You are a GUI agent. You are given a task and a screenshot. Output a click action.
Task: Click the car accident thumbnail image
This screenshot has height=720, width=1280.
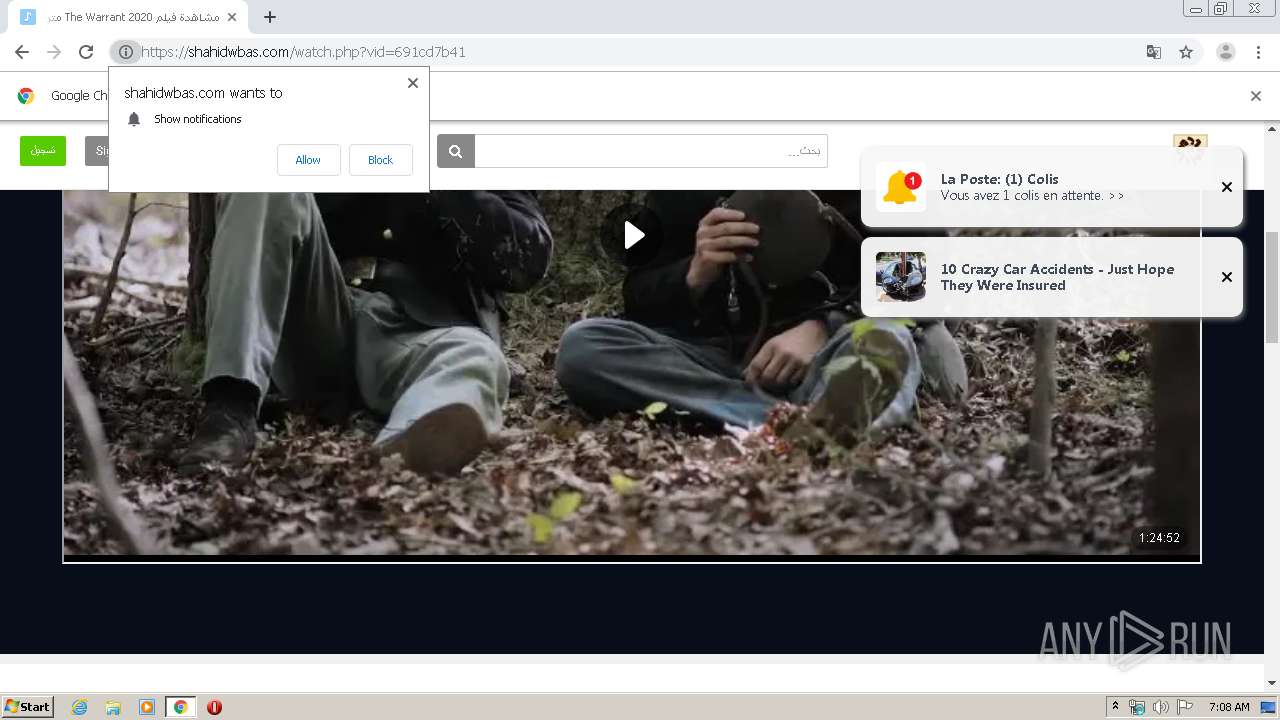(x=901, y=277)
